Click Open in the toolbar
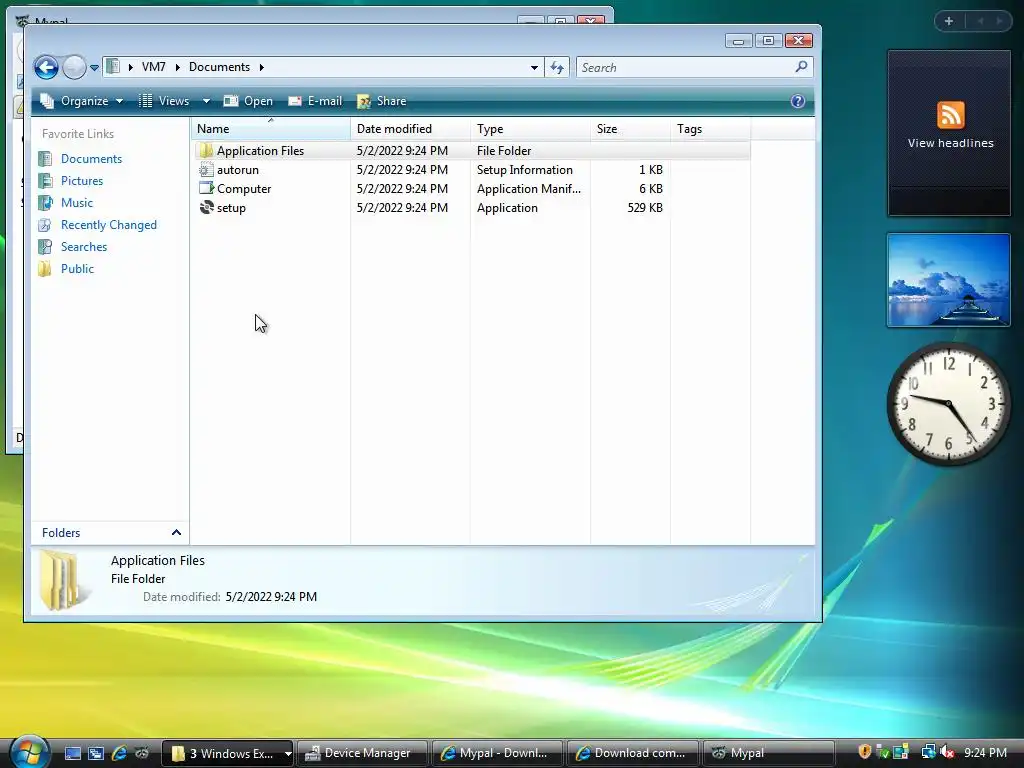Viewport: 1024px width, 768px height. [248, 101]
